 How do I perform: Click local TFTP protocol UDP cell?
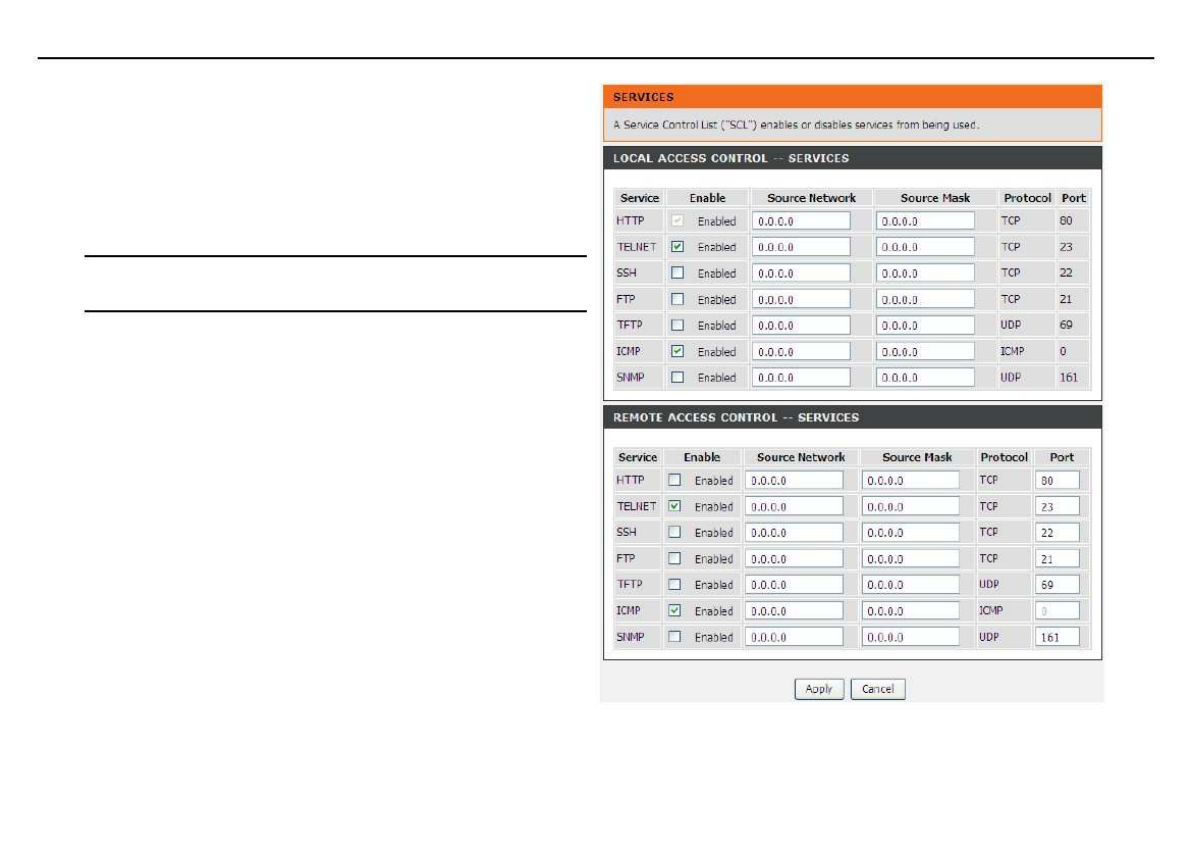(x=1010, y=325)
